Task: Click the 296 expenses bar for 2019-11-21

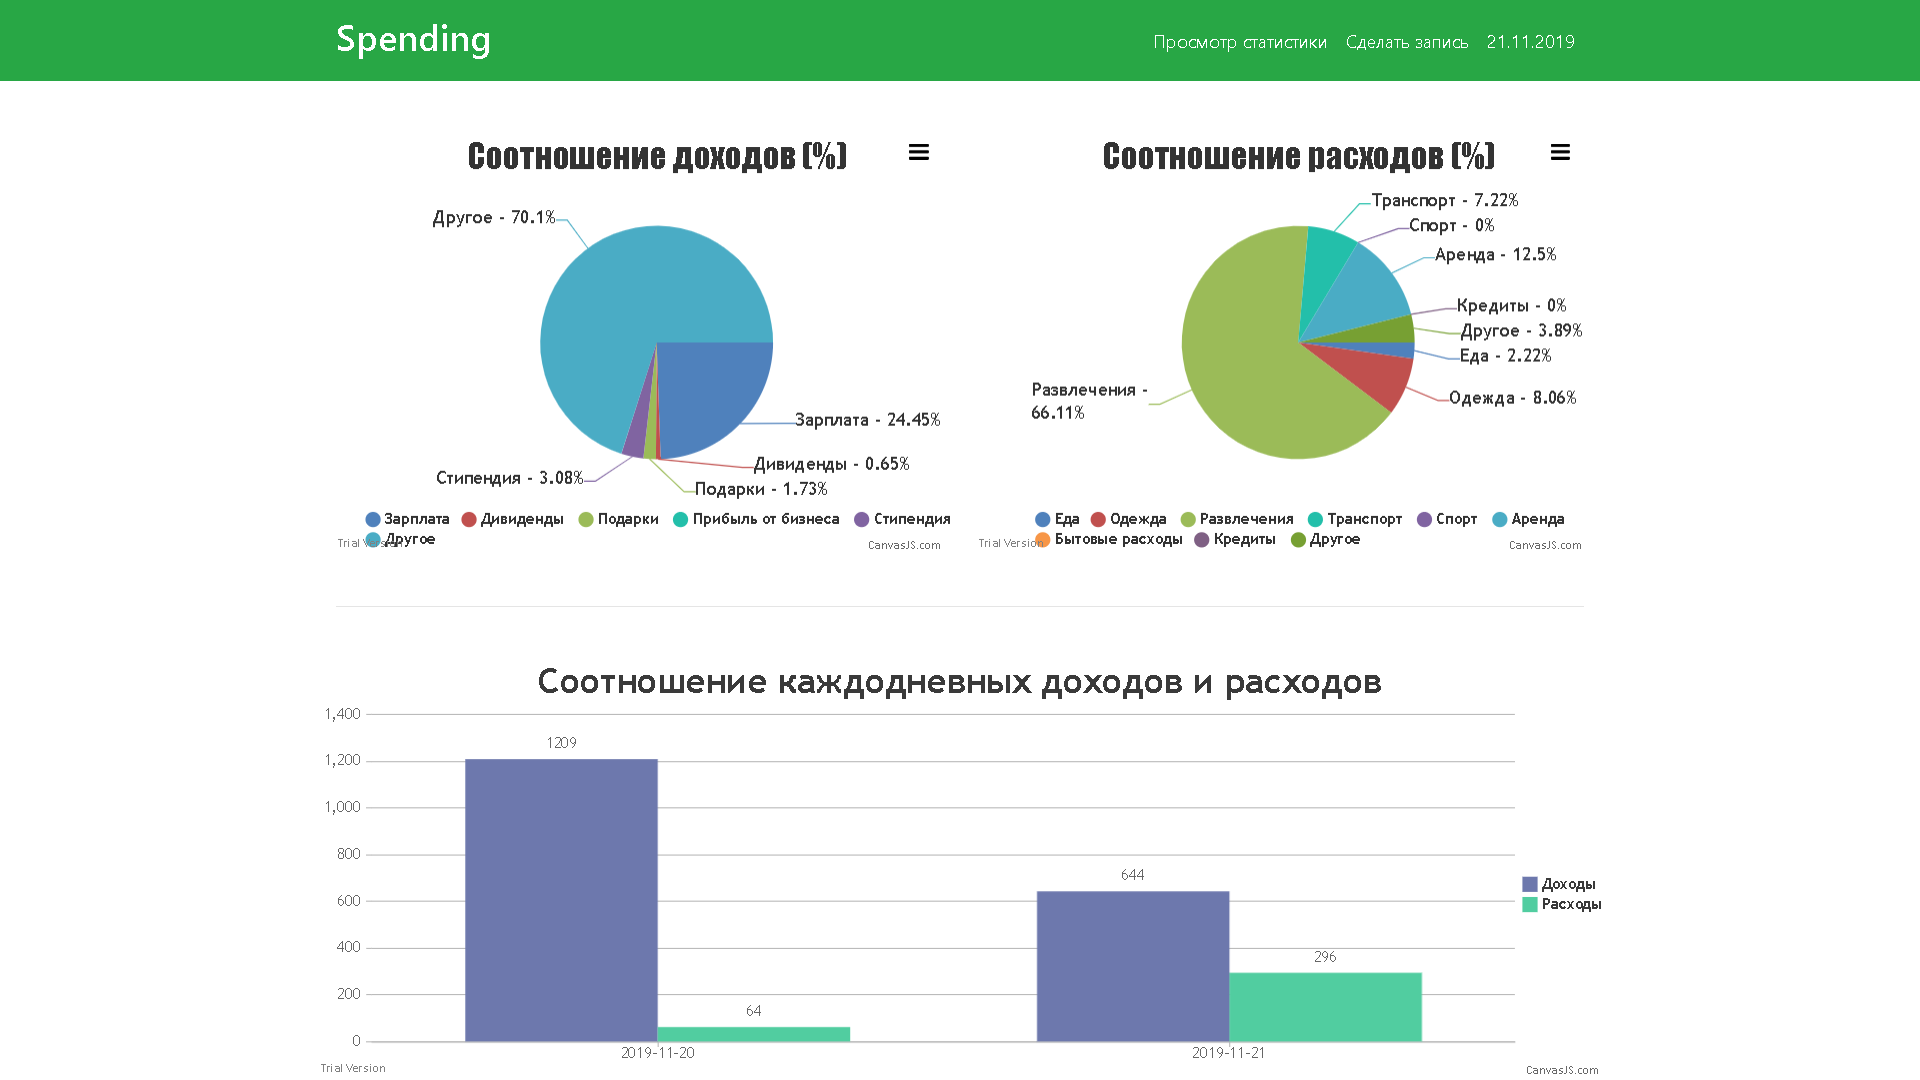Action: (1325, 1006)
